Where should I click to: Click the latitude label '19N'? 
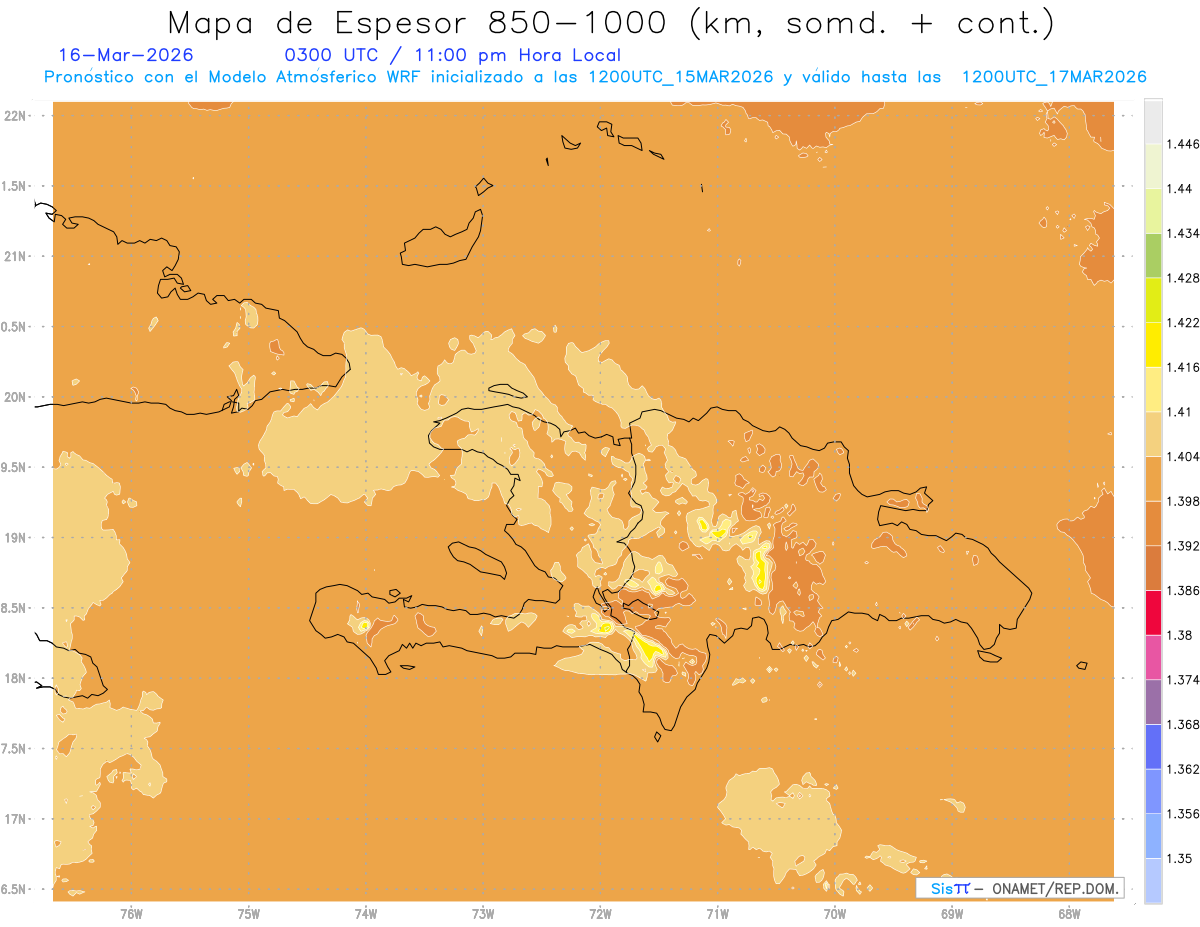[16, 538]
